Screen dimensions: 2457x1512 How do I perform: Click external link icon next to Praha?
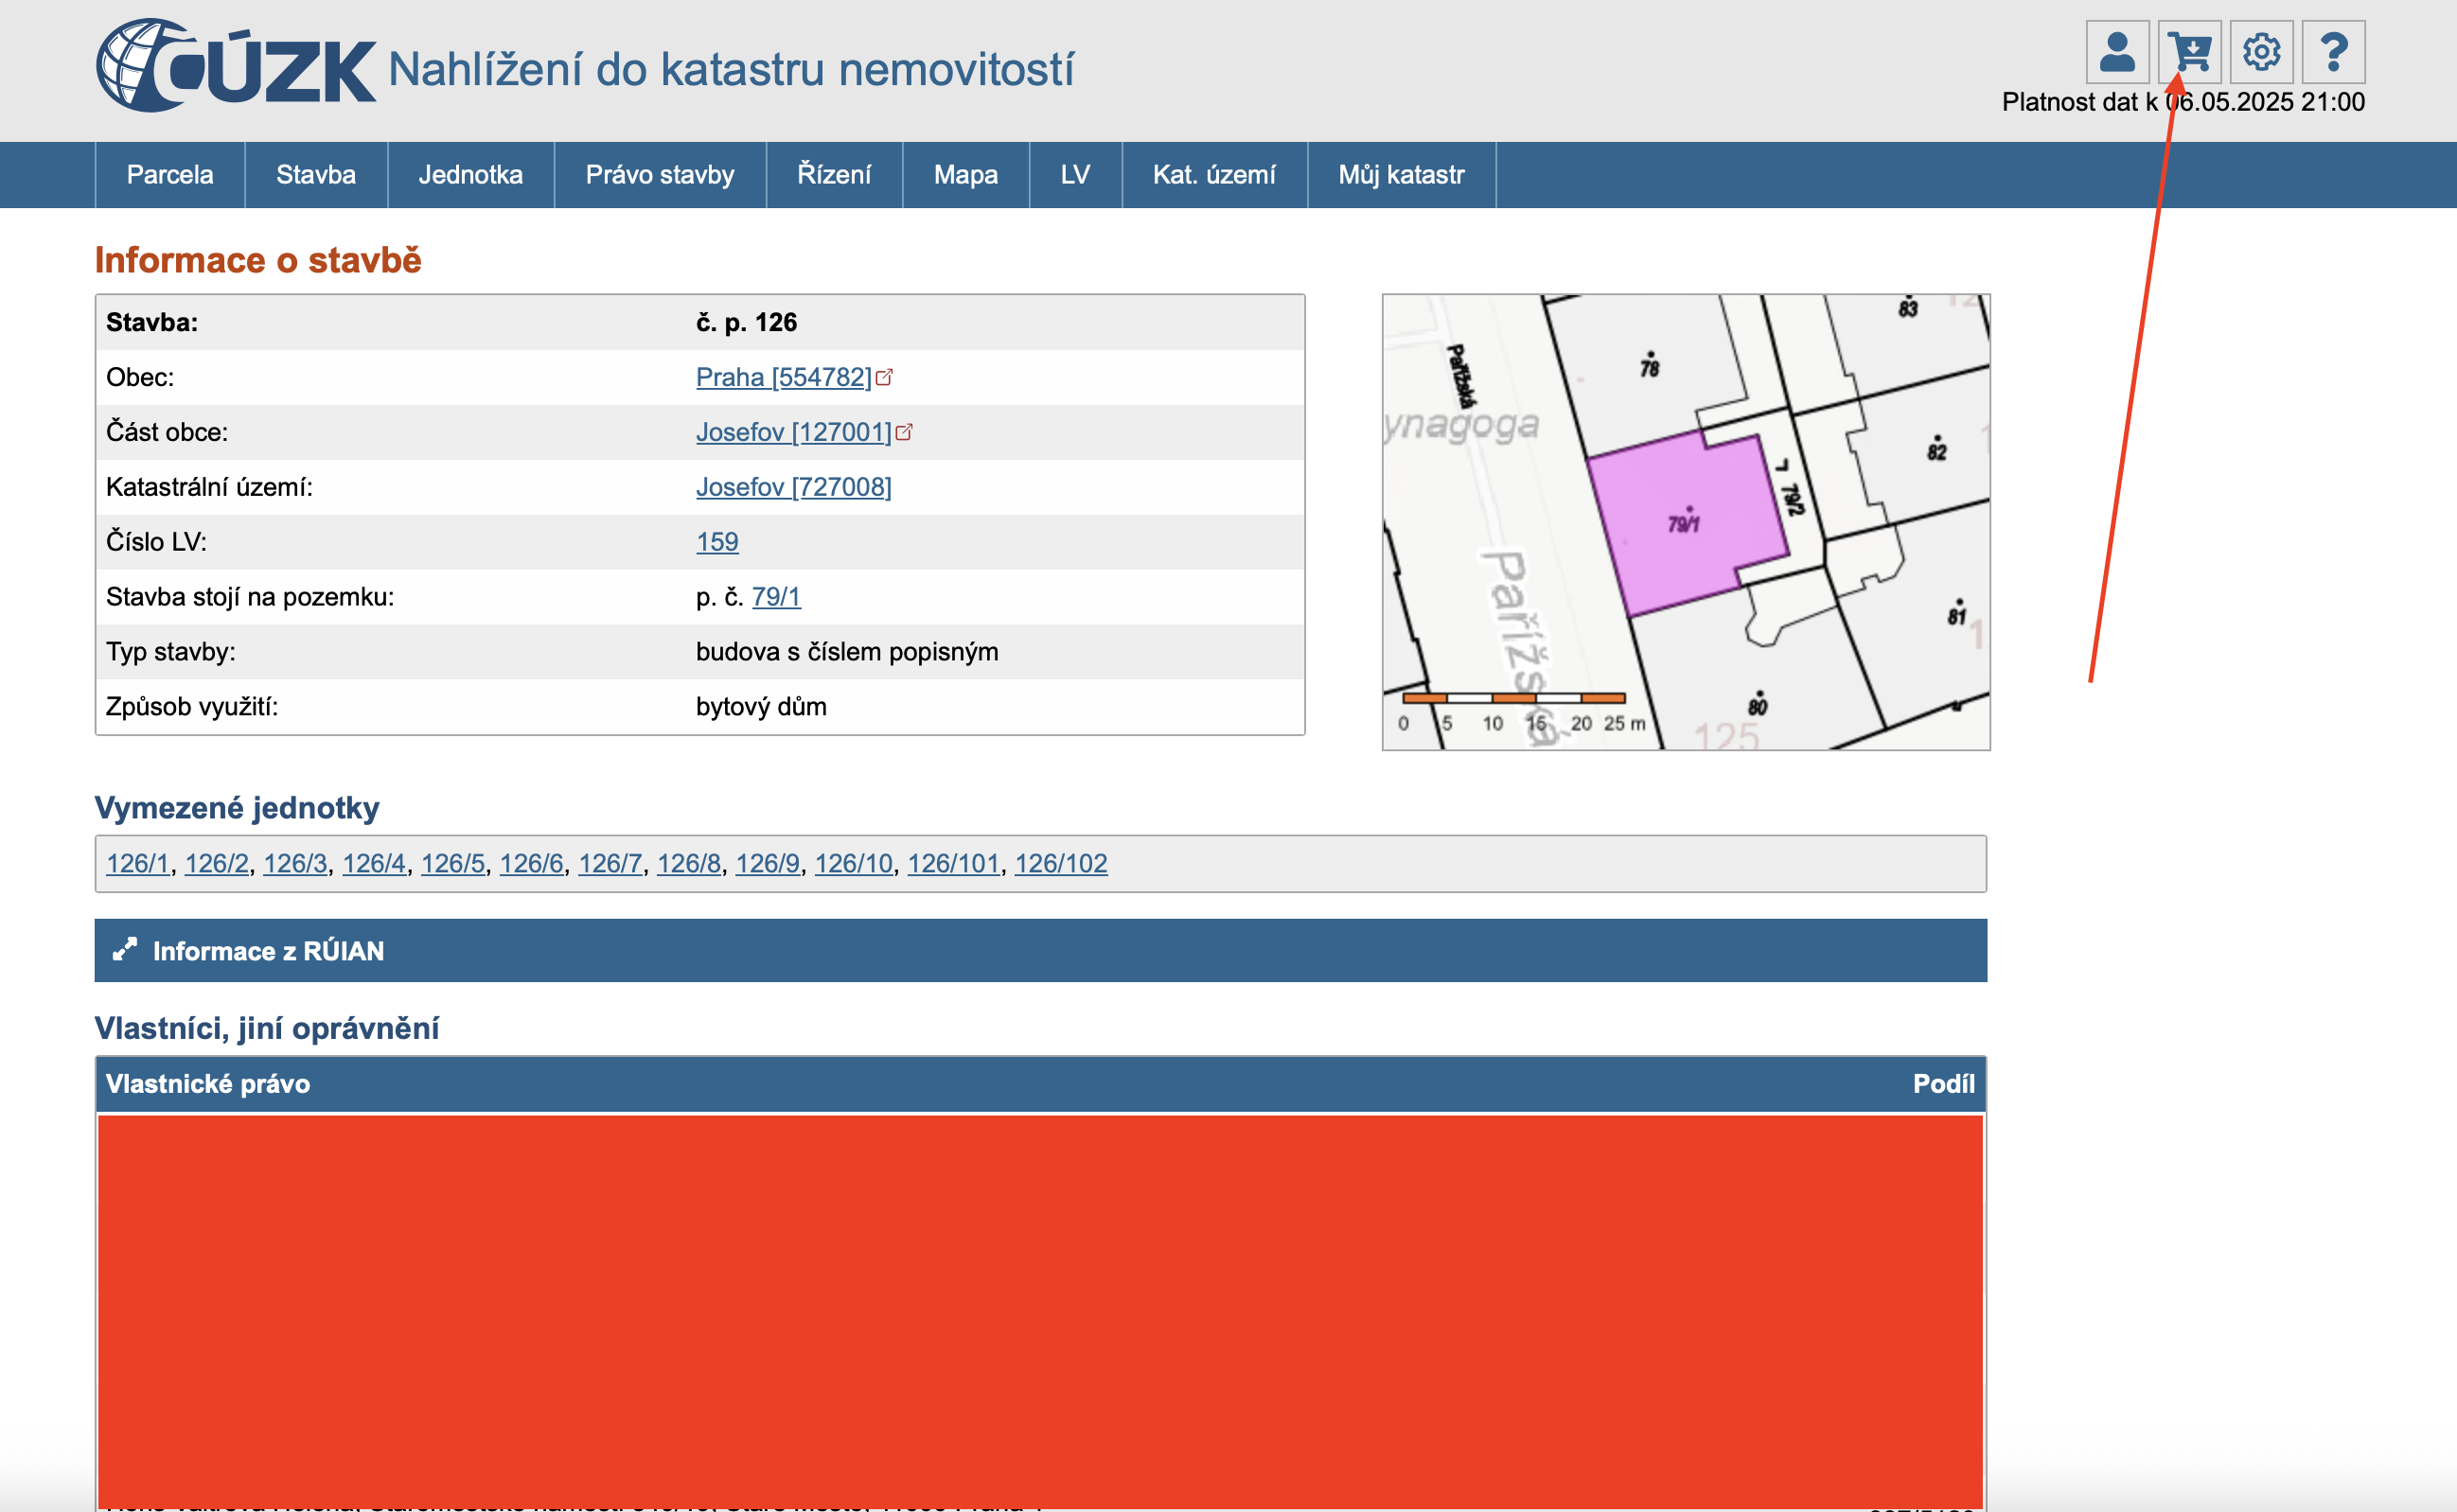pos(884,377)
